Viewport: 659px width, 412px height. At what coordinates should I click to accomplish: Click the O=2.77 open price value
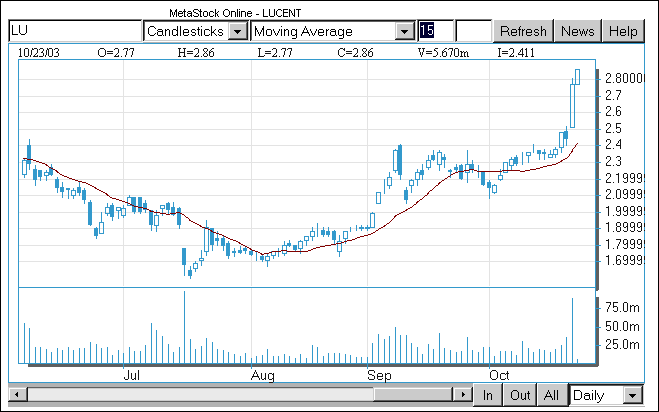click(x=116, y=53)
